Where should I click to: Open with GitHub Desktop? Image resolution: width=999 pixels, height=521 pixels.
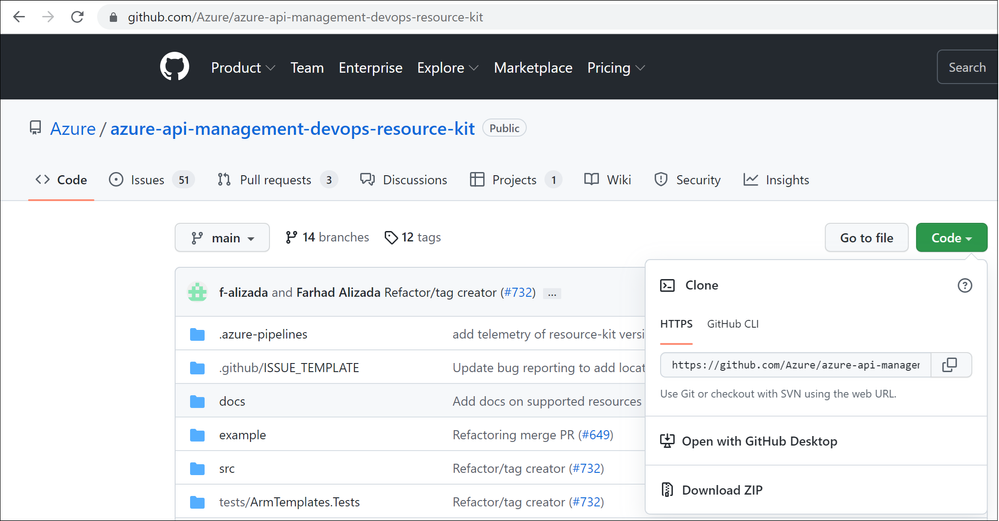[x=759, y=441]
